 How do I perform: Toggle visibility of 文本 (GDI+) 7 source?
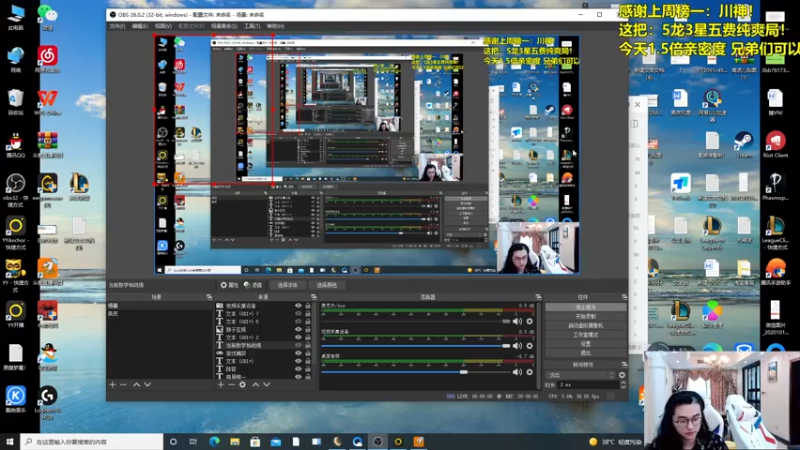[x=298, y=313]
